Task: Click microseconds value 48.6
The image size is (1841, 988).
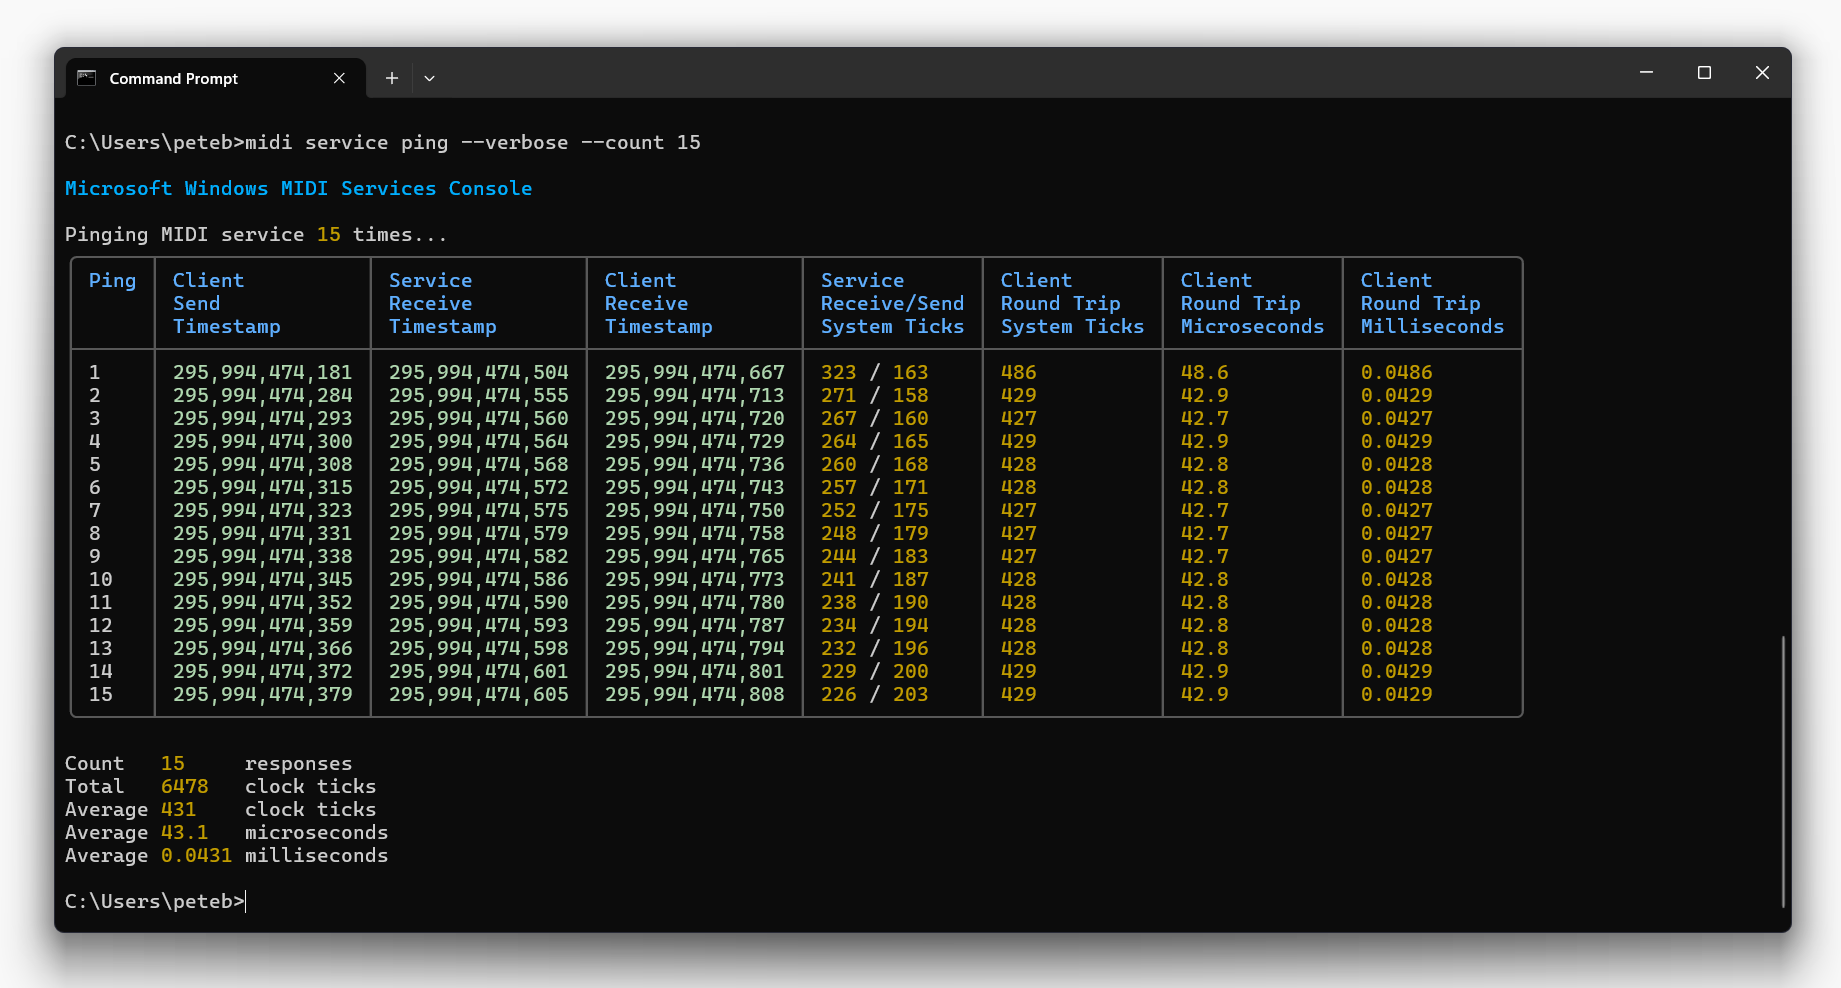Action: (x=1205, y=373)
